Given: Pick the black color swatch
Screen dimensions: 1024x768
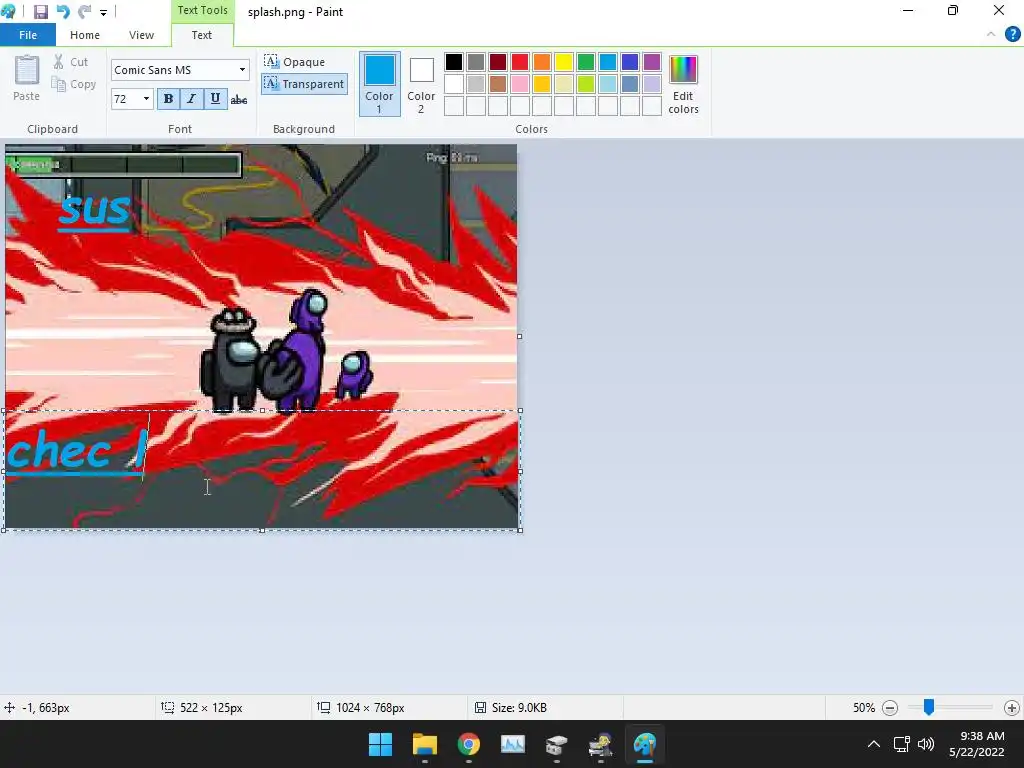Looking at the screenshot, I should [454, 62].
